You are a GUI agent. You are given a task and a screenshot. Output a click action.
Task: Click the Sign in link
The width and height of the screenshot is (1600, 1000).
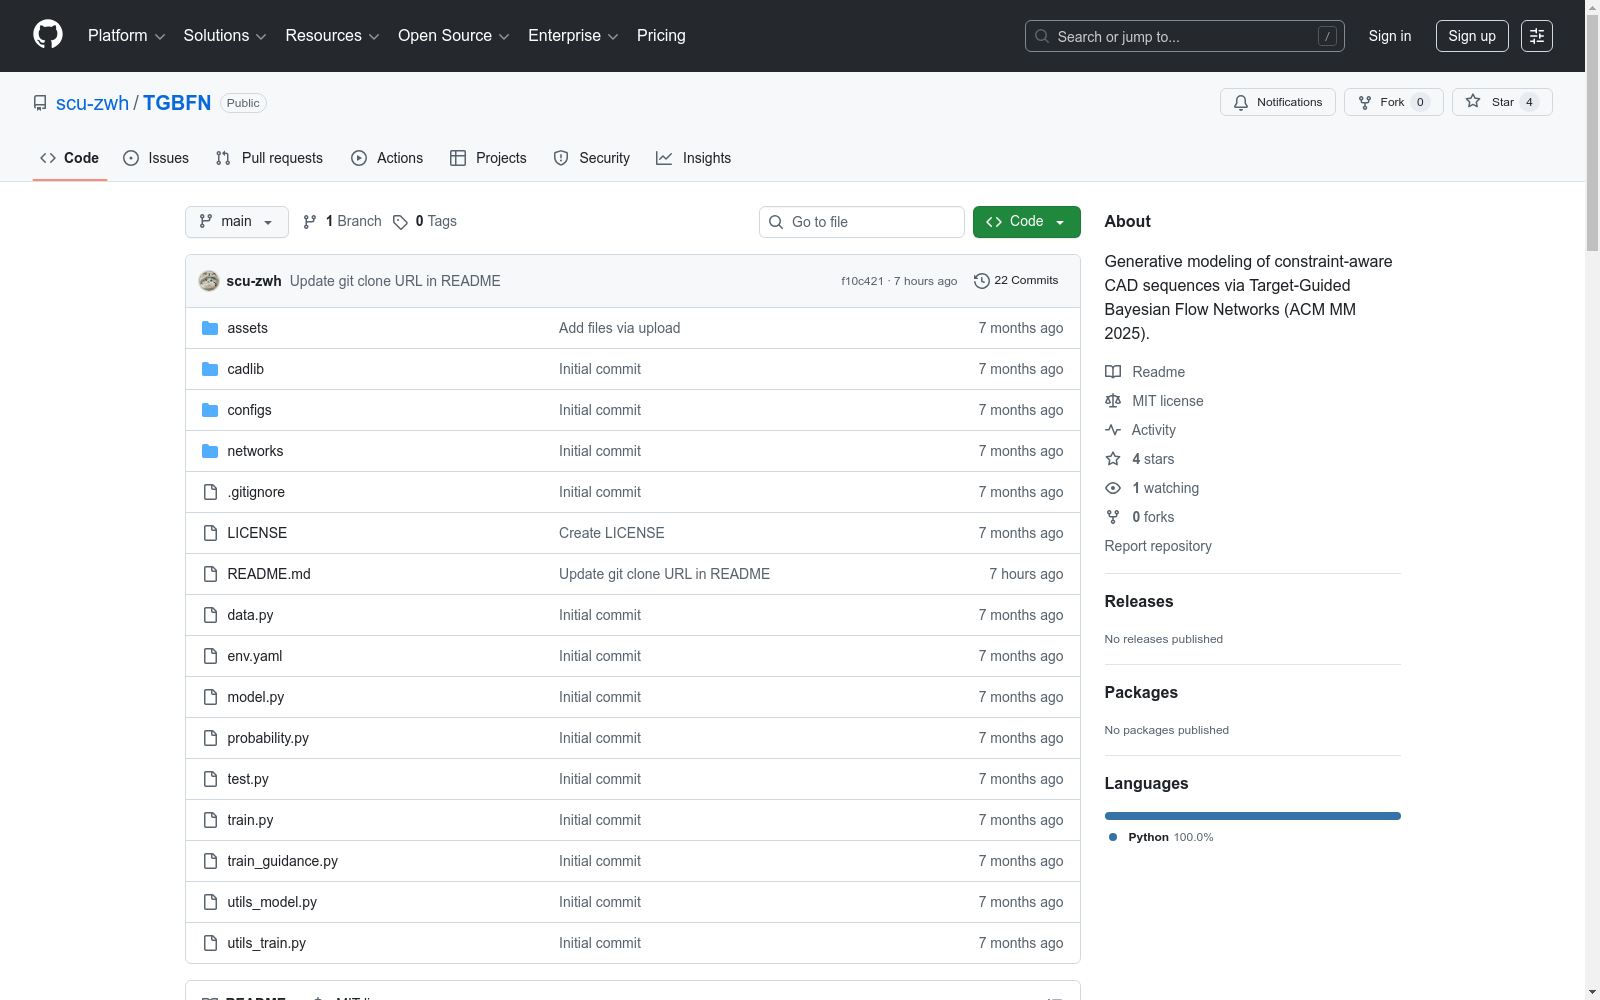(x=1390, y=36)
